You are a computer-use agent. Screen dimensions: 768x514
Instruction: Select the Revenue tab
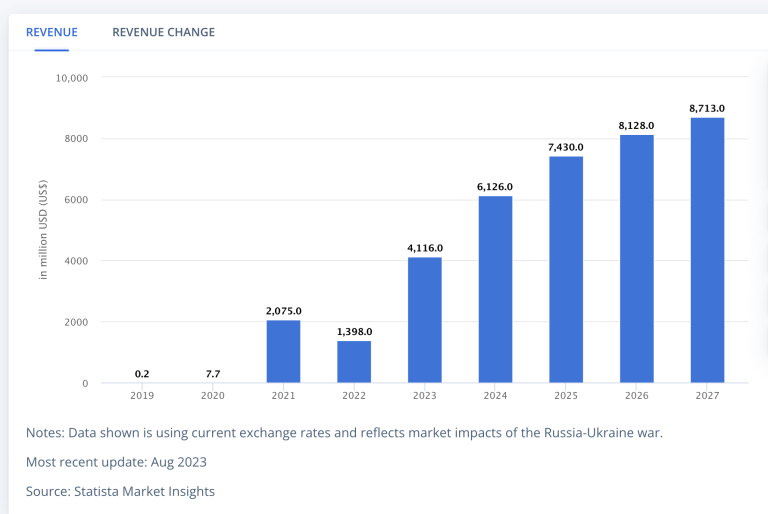coord(52,32)
